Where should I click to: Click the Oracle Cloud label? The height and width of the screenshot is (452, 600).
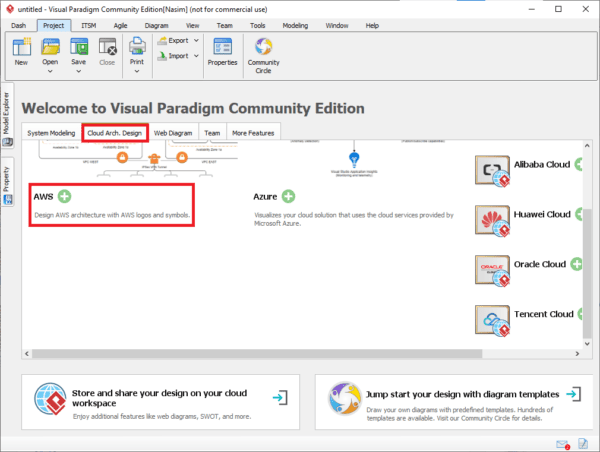click(540, 264)
